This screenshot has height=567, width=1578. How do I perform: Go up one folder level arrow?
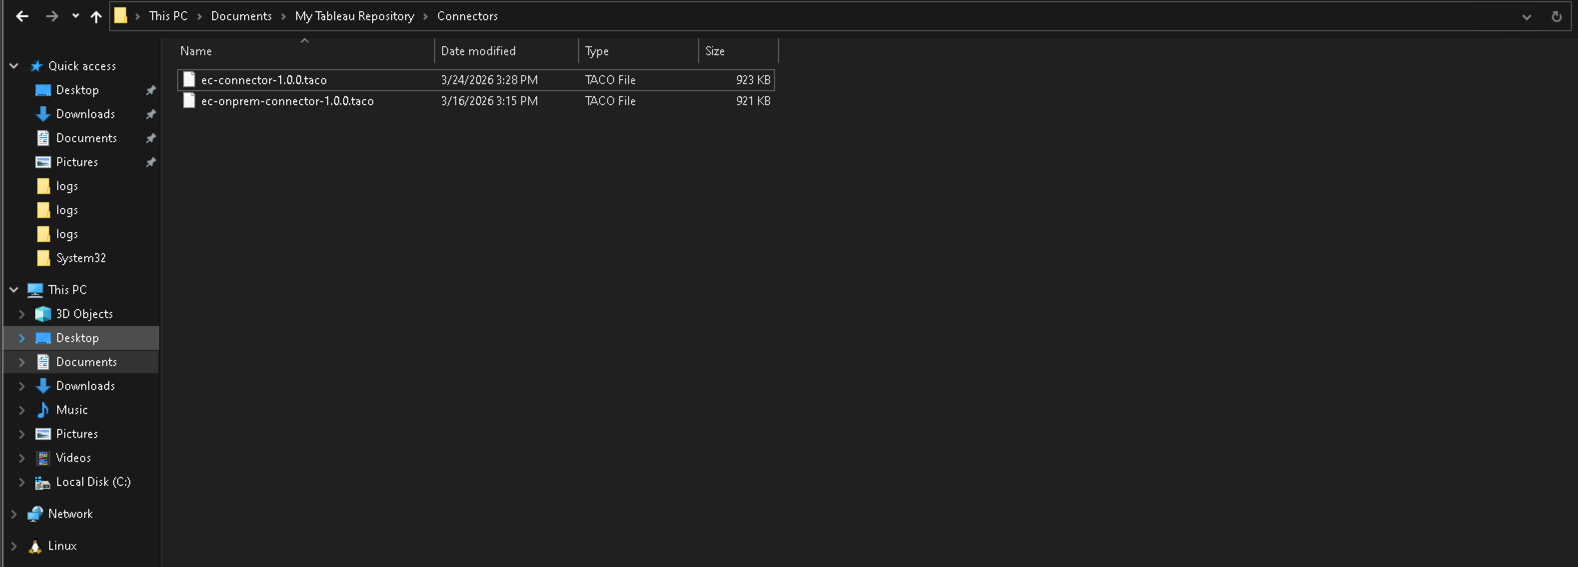click(96, 16)
